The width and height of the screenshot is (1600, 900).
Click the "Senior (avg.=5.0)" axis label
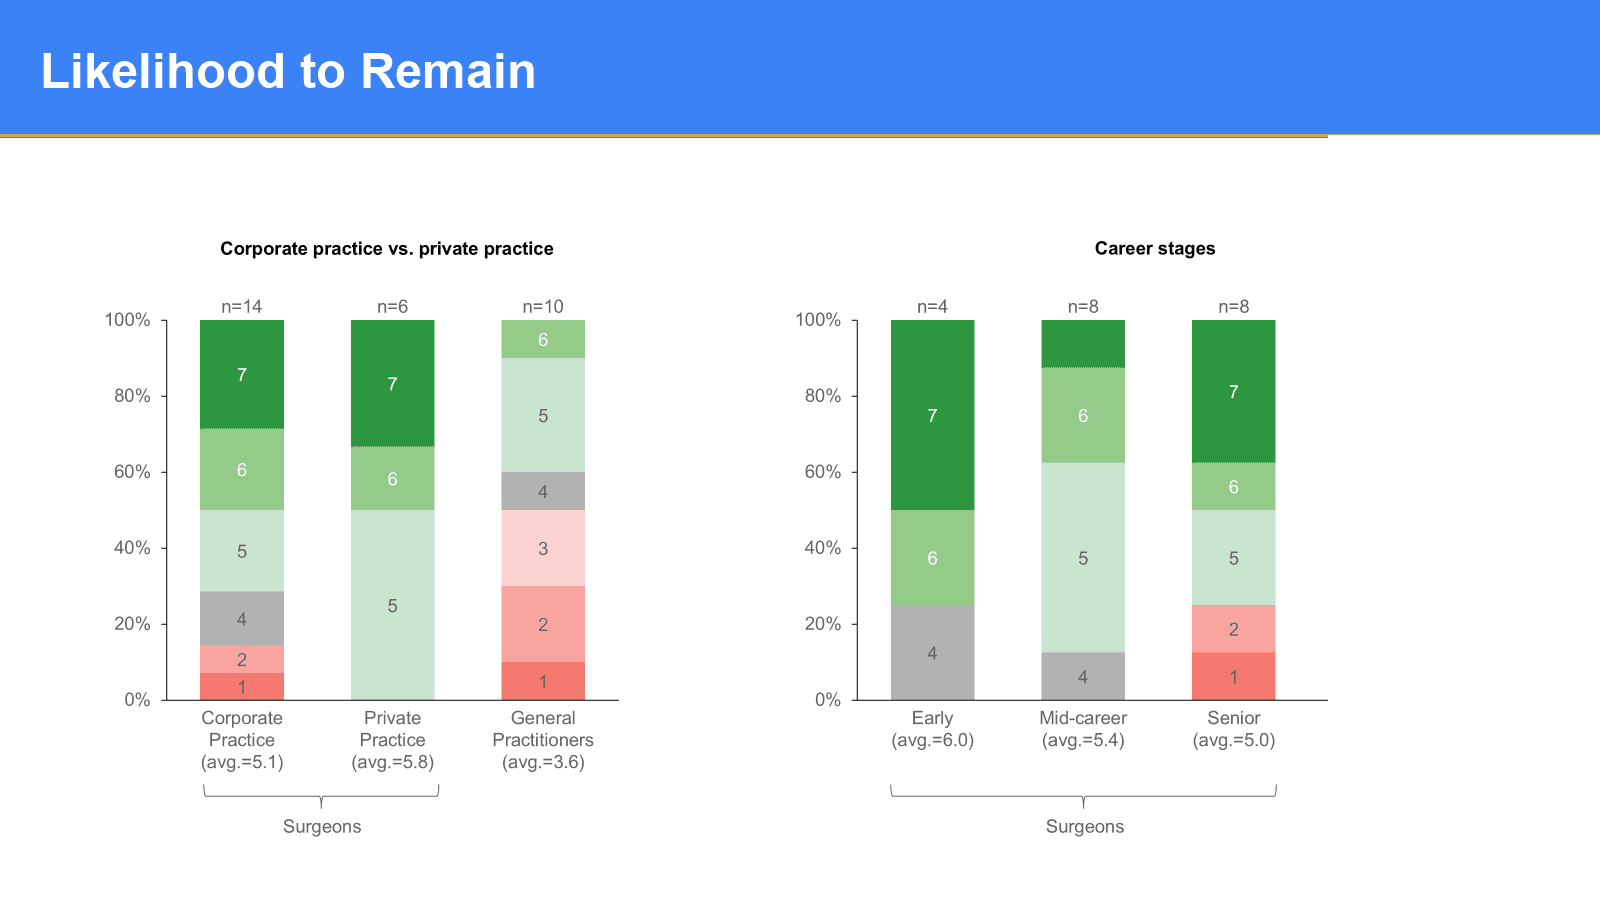[x=1233, y=729]
